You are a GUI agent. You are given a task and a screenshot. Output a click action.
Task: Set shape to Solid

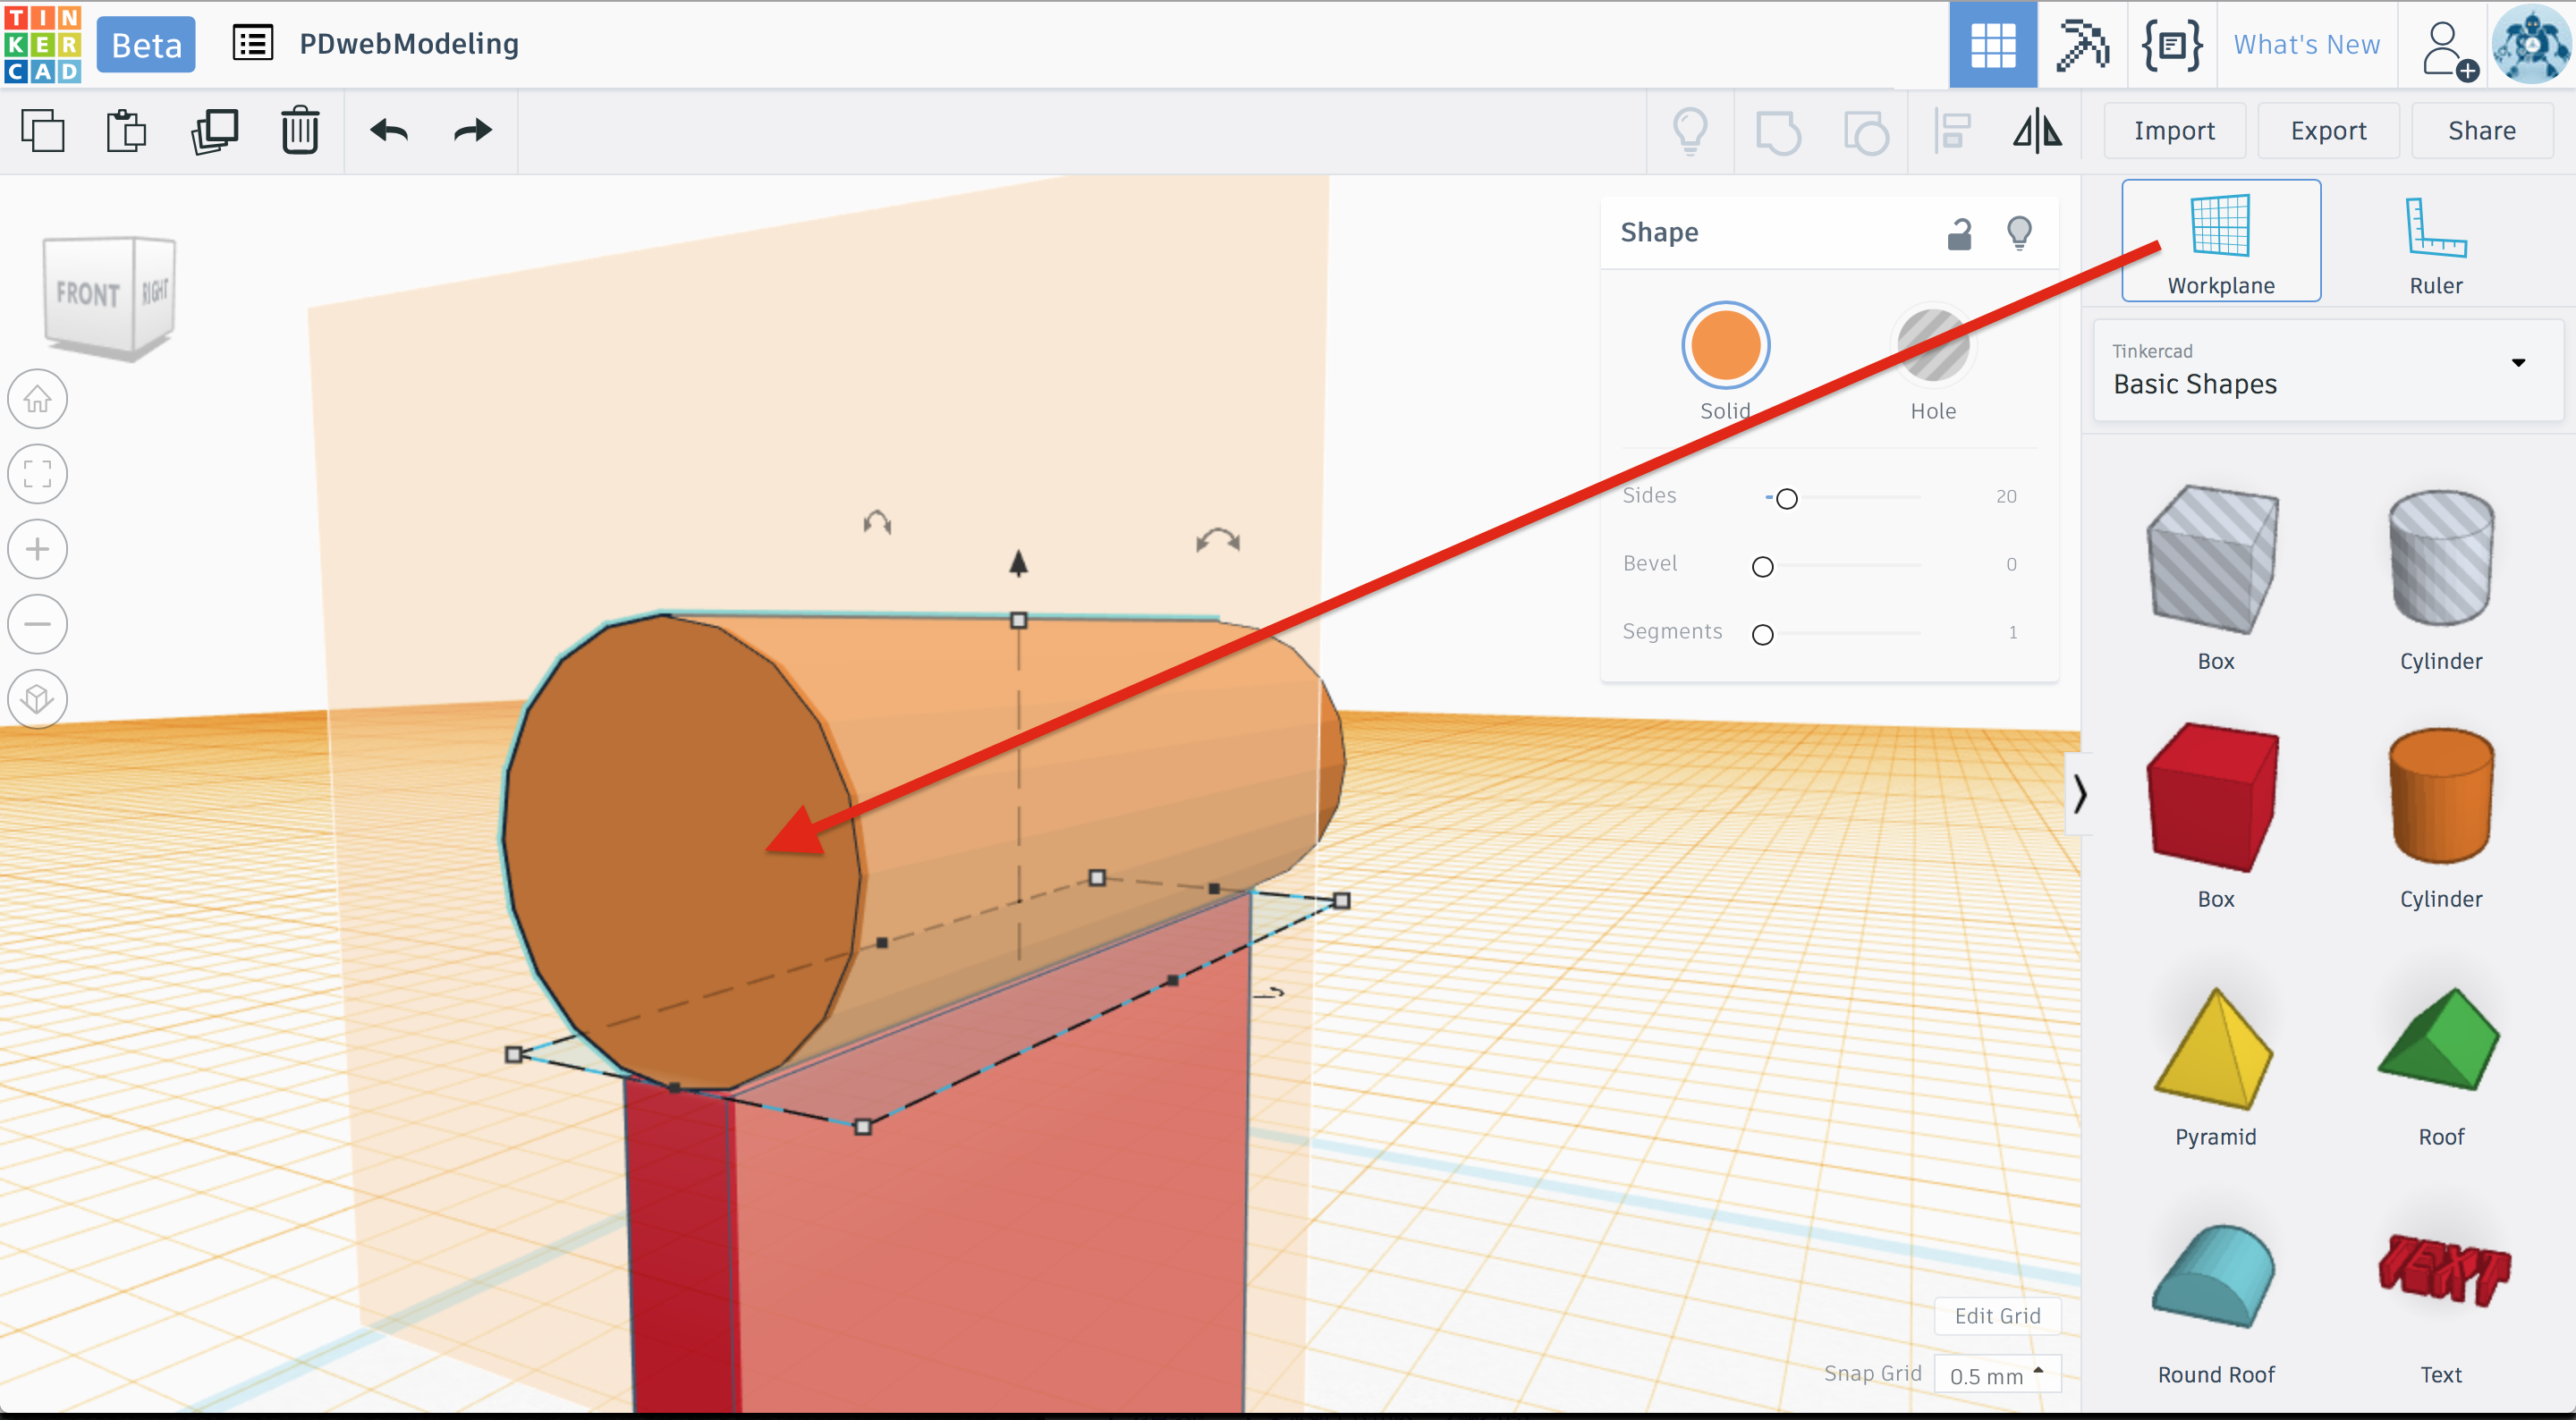pos(1725,346)
